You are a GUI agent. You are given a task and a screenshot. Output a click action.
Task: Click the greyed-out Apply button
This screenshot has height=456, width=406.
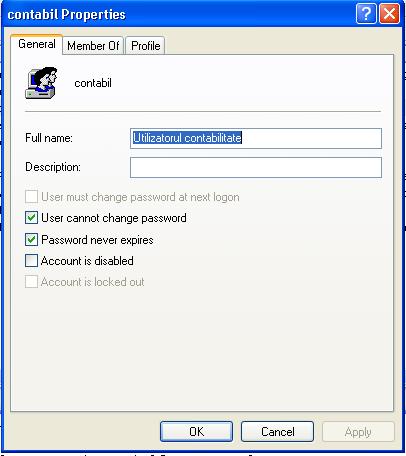pos(358,432)
